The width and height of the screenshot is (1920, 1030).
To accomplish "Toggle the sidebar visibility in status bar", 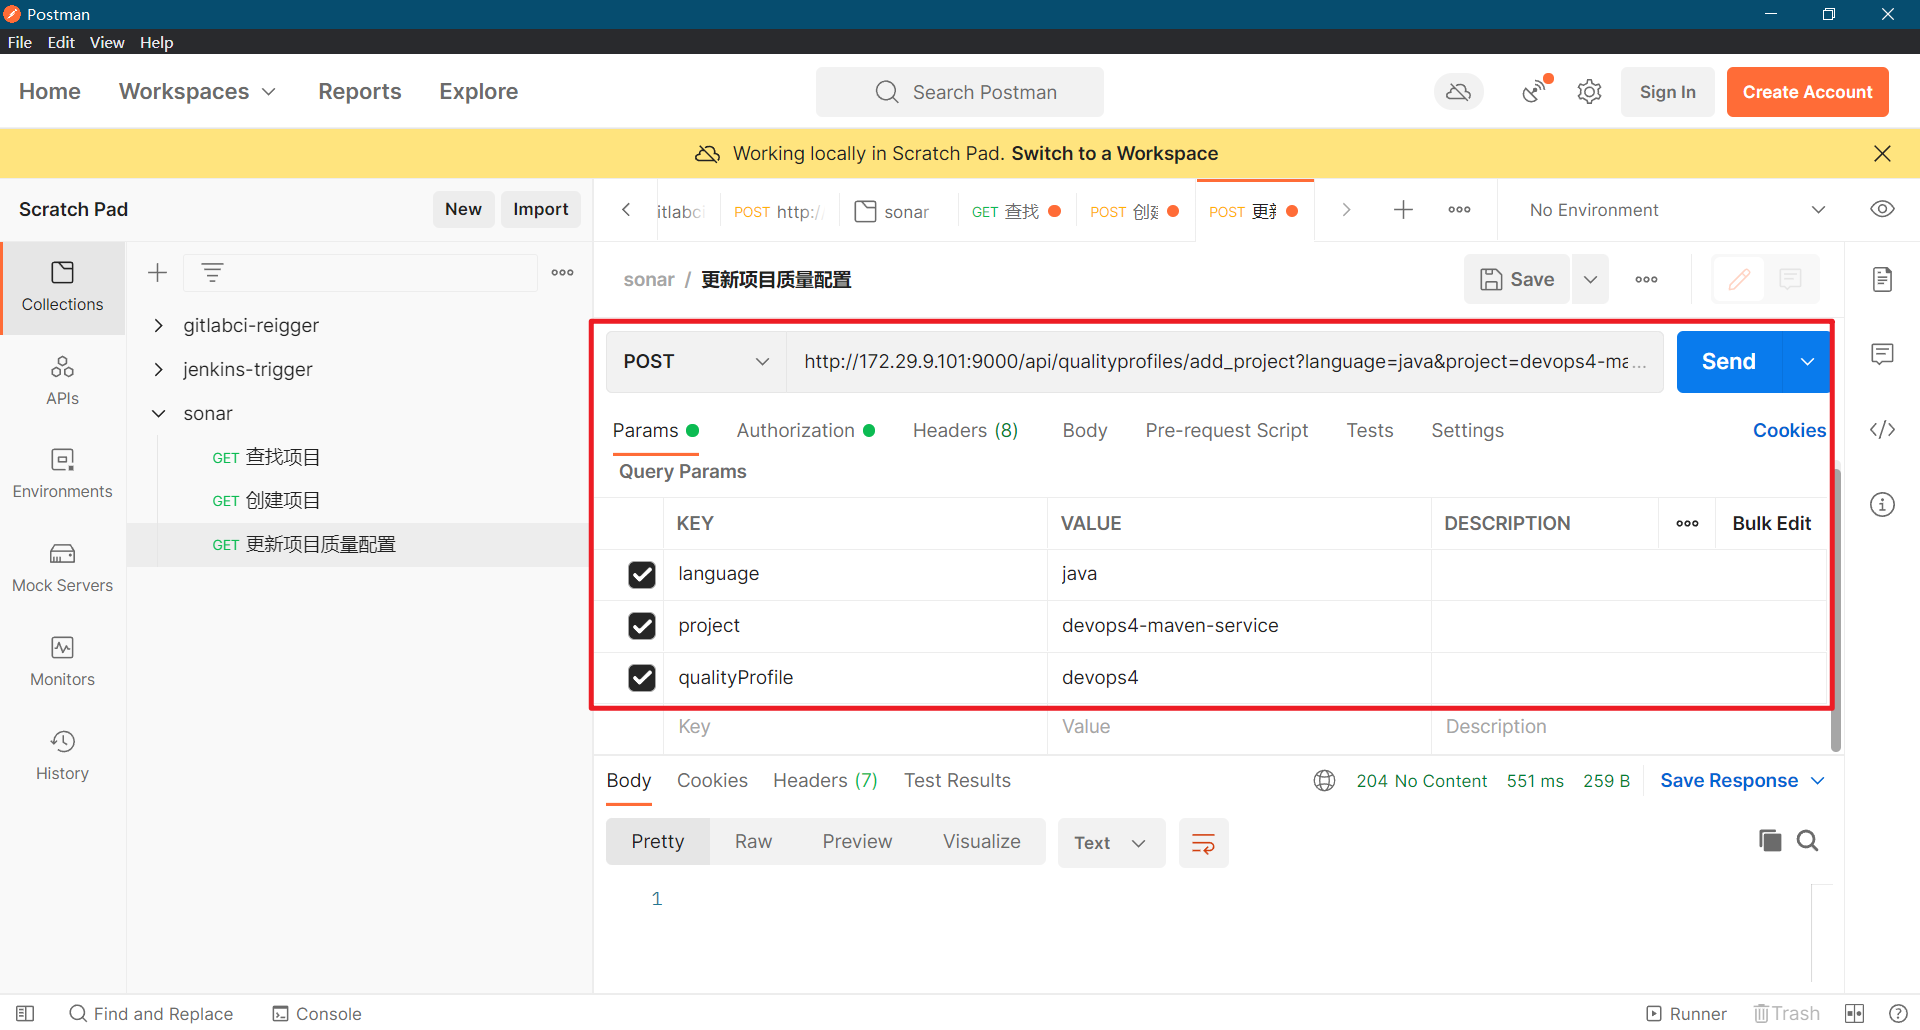I will 25,1013.
